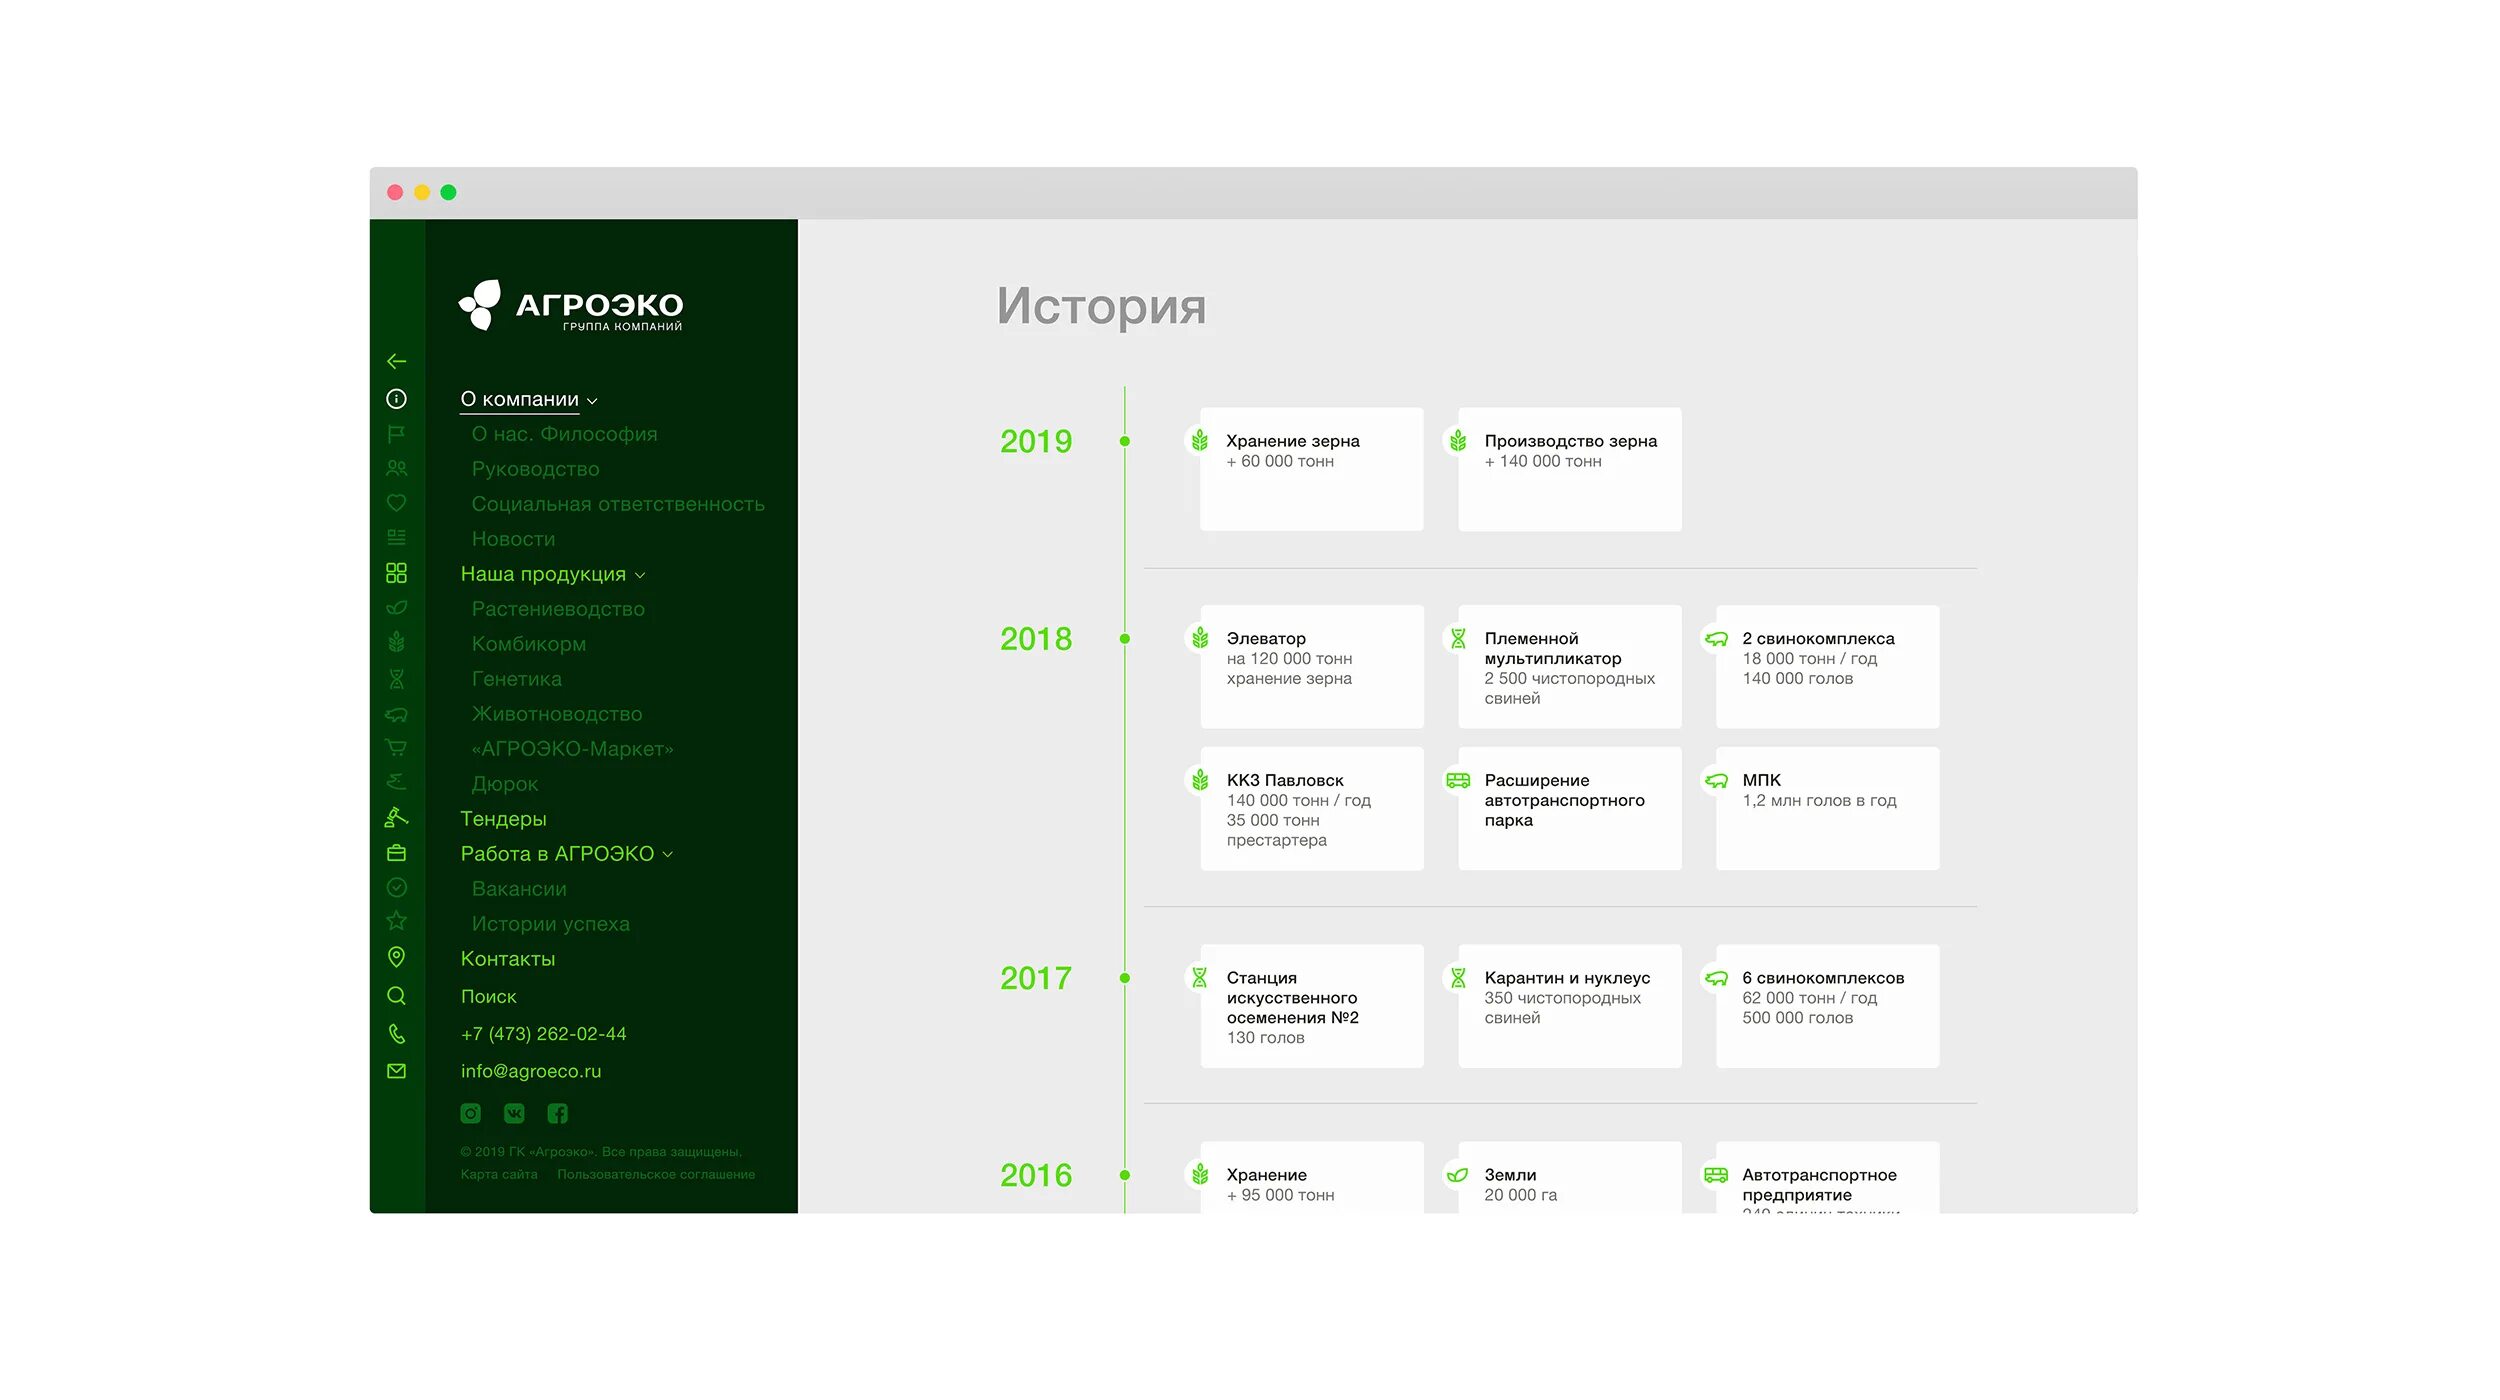Click the back arrow icon in sidebar
The image size is (2500, 1400).
[397, 361]
